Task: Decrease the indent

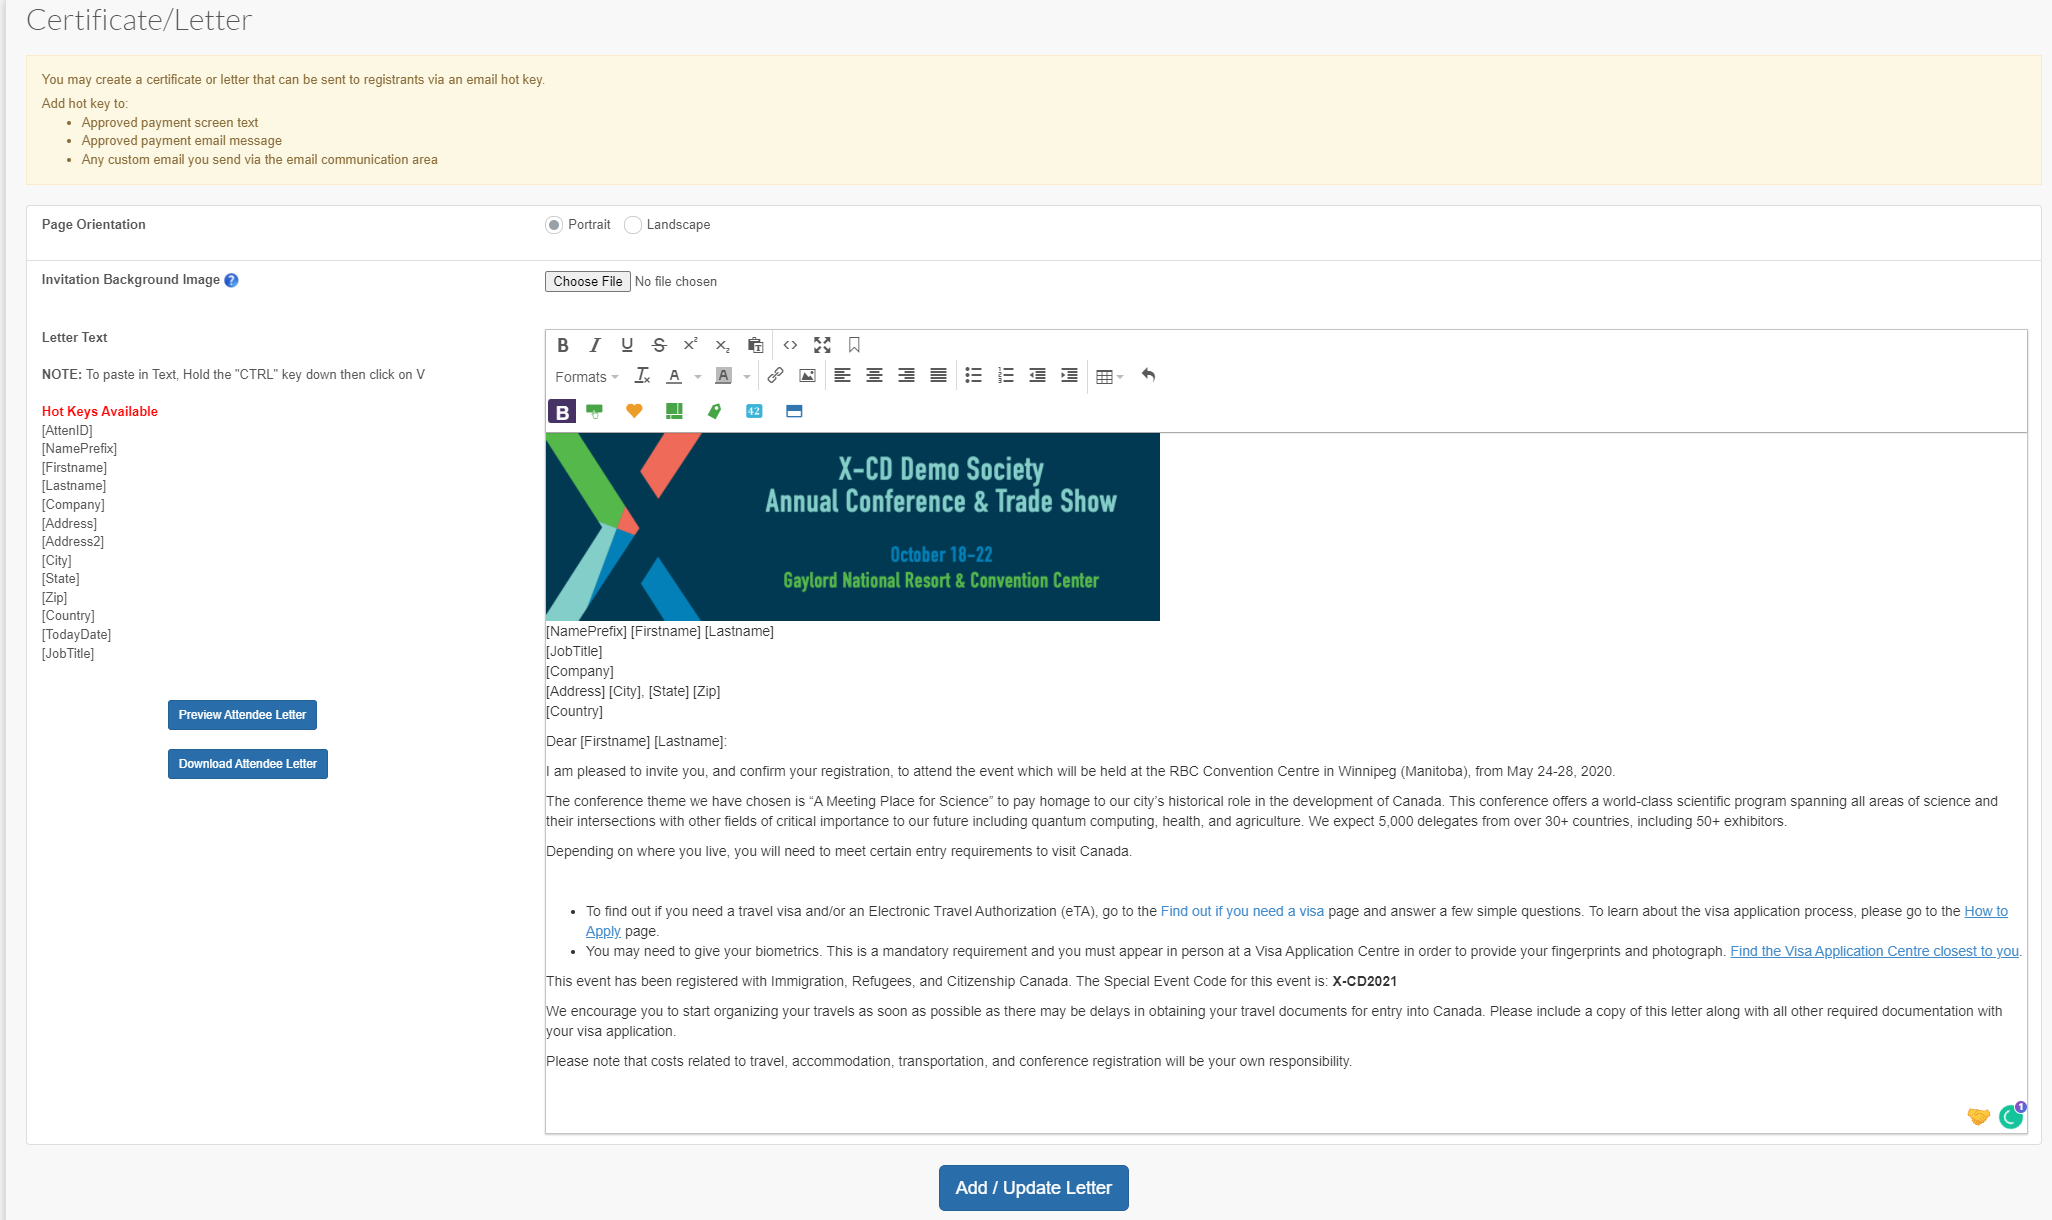Action: 1037,376
